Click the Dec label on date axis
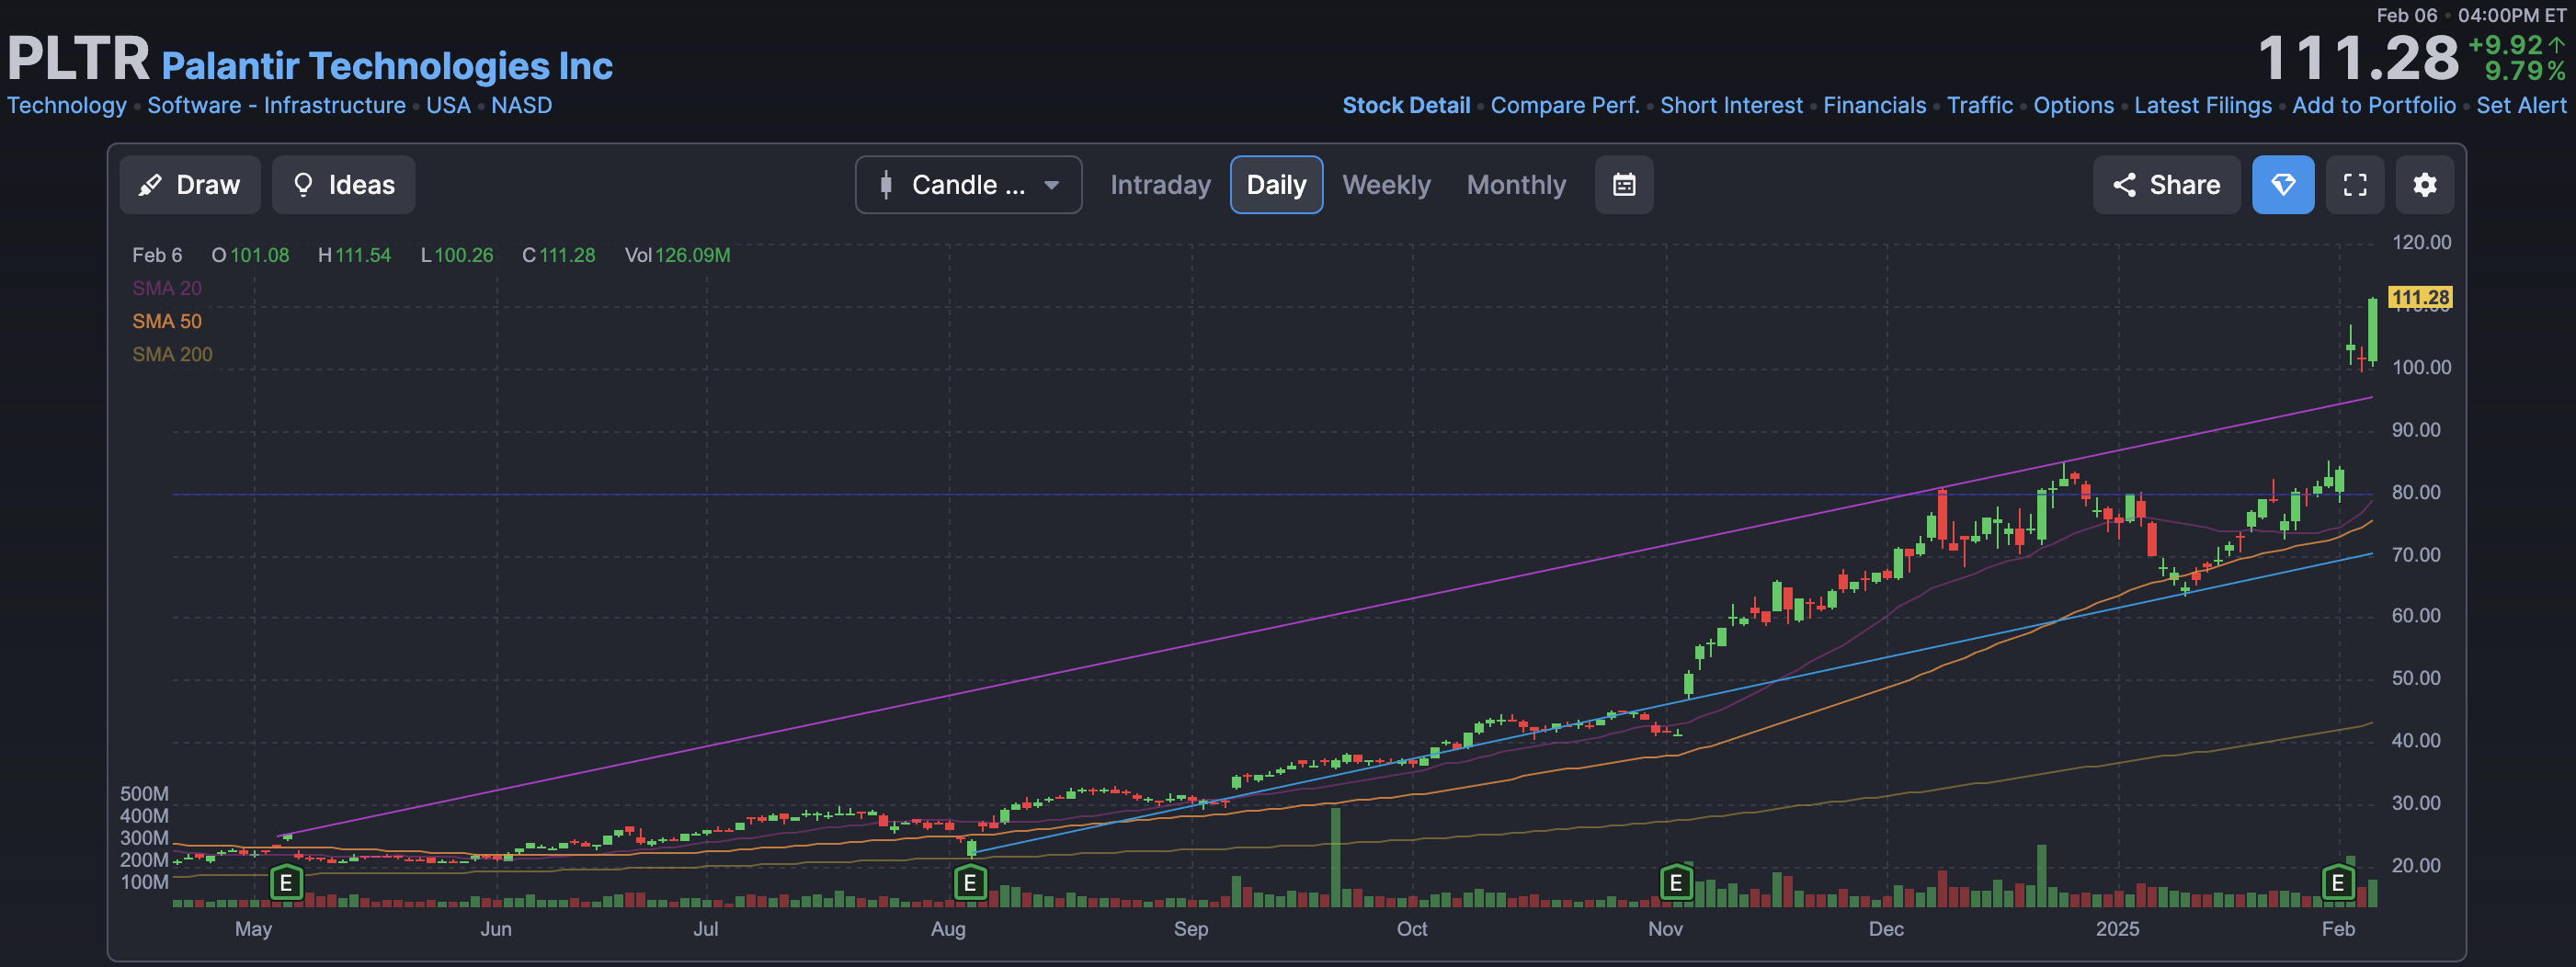2576x967 pixels. [1886, 929]
